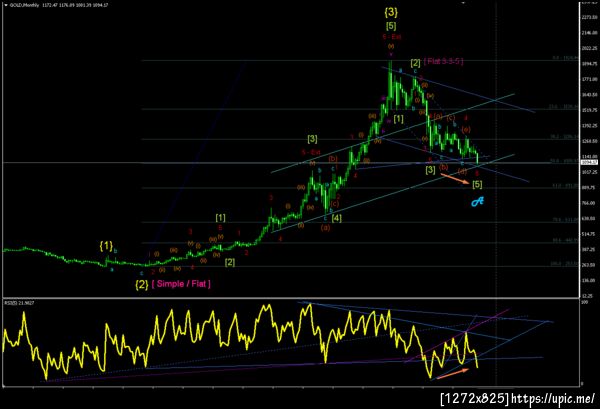Click the orange arrow pointing at [5]
Screen dimensions: 600x409
pos(455,179)
